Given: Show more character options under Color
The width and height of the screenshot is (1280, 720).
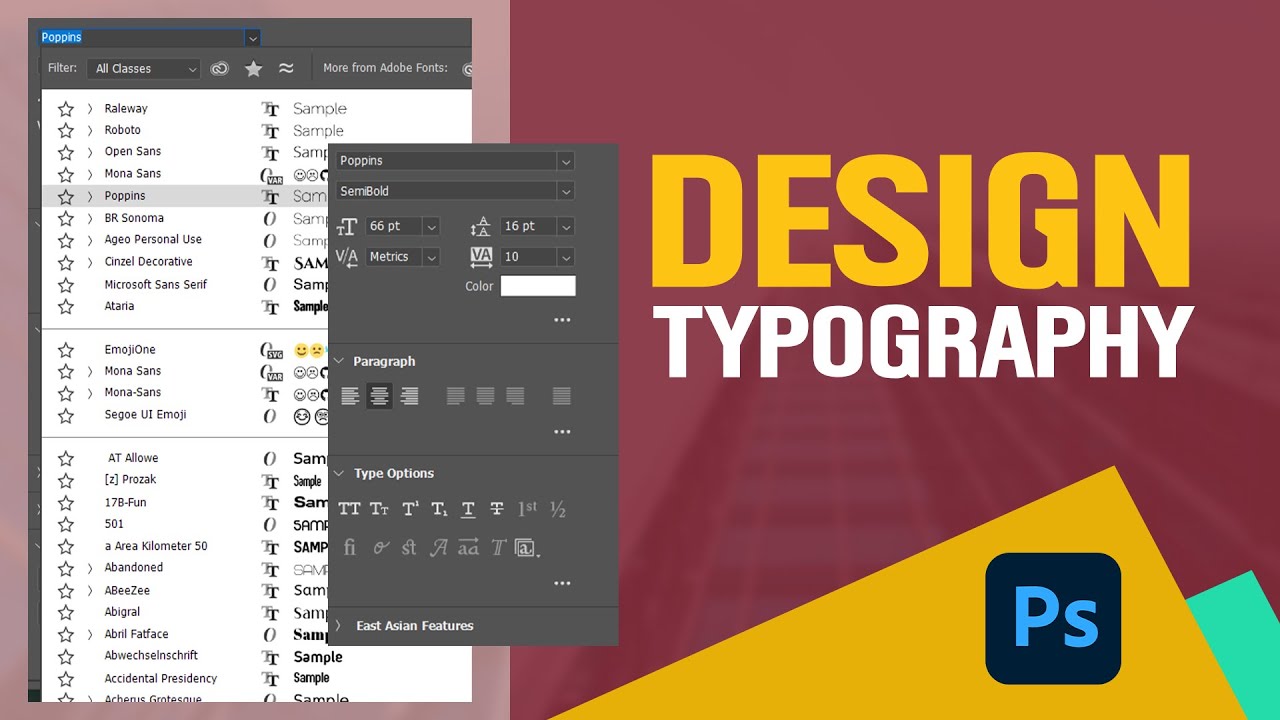Looking at the screenshot, I should [x=562, y=320].
